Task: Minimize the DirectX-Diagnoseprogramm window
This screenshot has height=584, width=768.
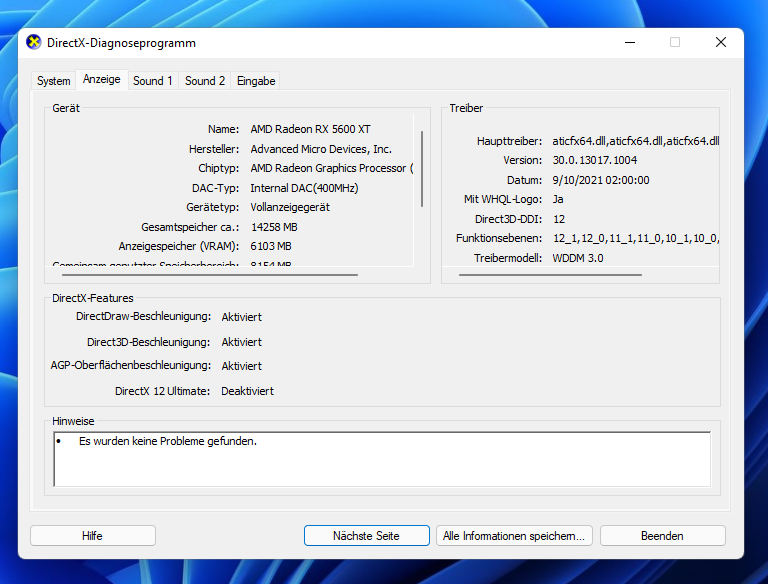Action: click(630, 43)
